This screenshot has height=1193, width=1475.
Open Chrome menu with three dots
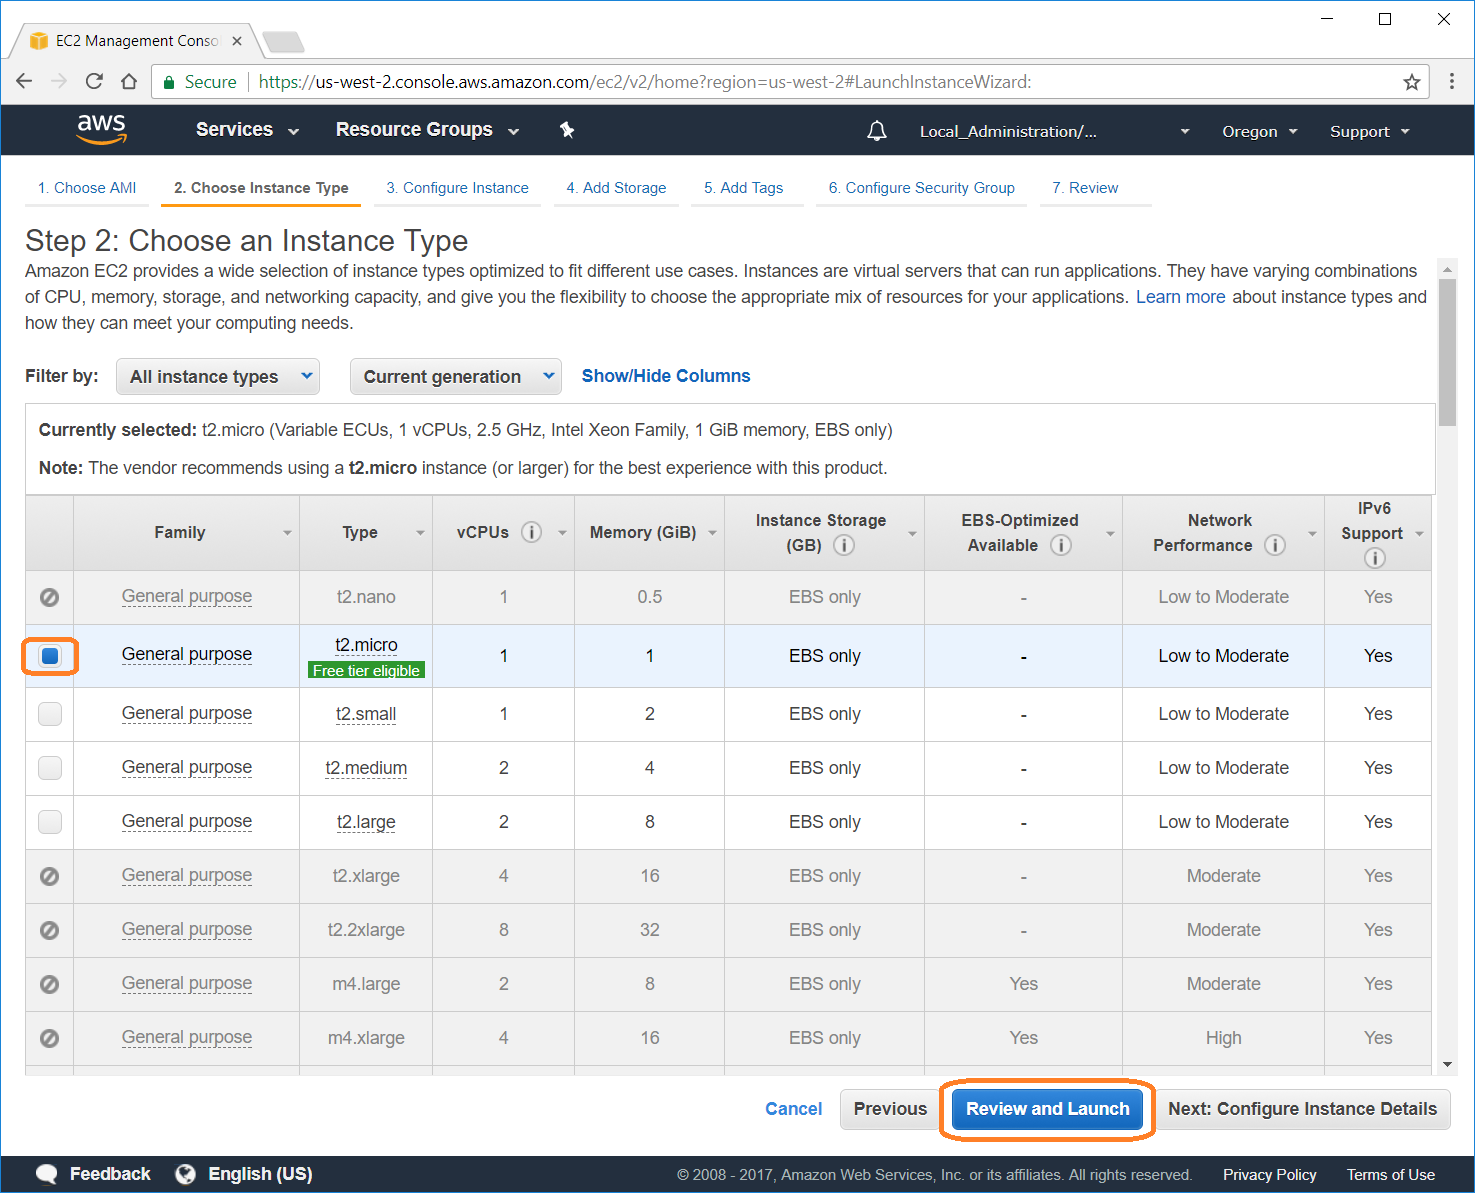click(1452, 82)
